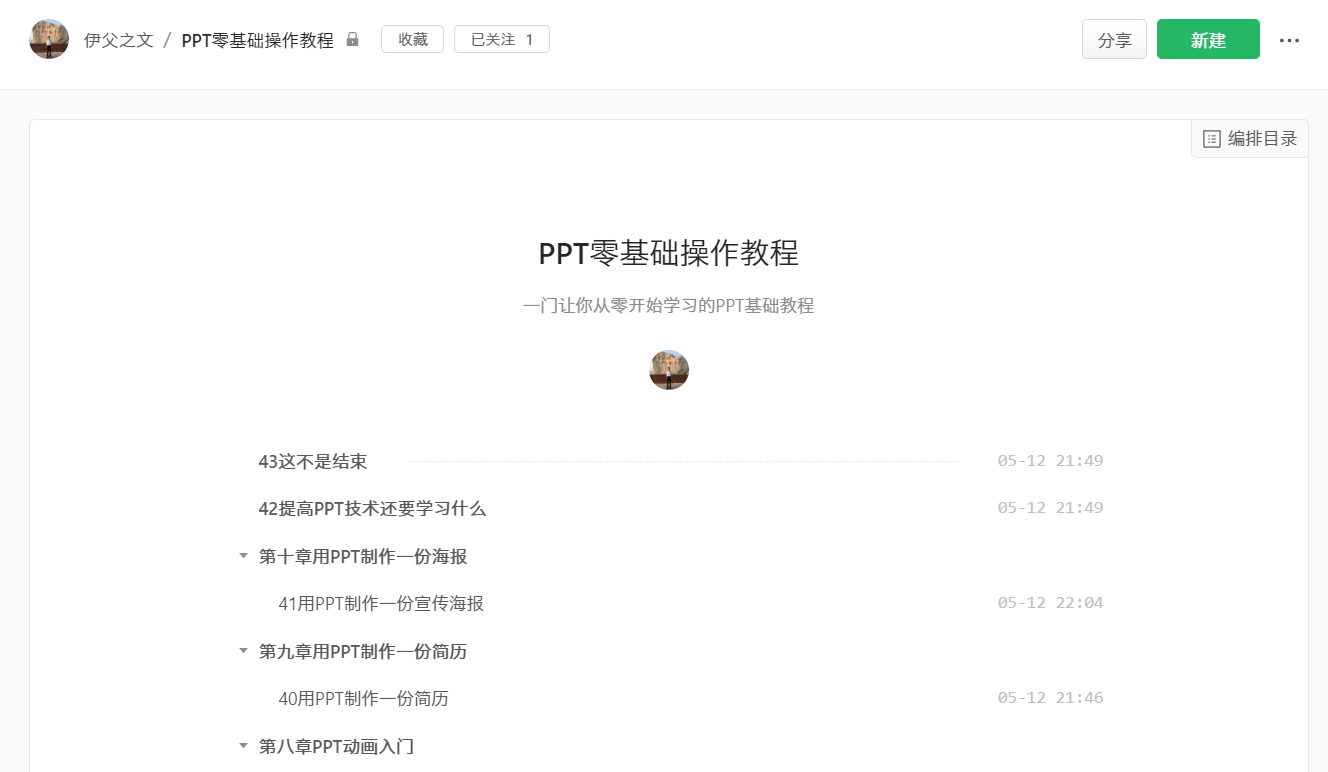
Task: Click the PPT零基础操作教程 breadcrumb title
Action: click(257, 40)
